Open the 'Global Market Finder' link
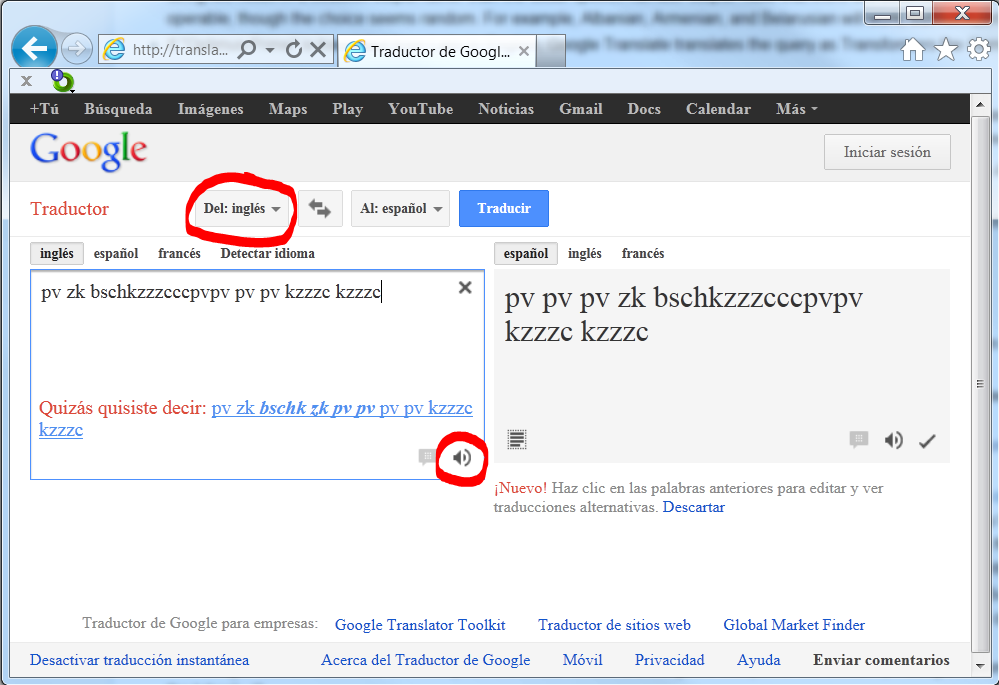 pos(794,625)
